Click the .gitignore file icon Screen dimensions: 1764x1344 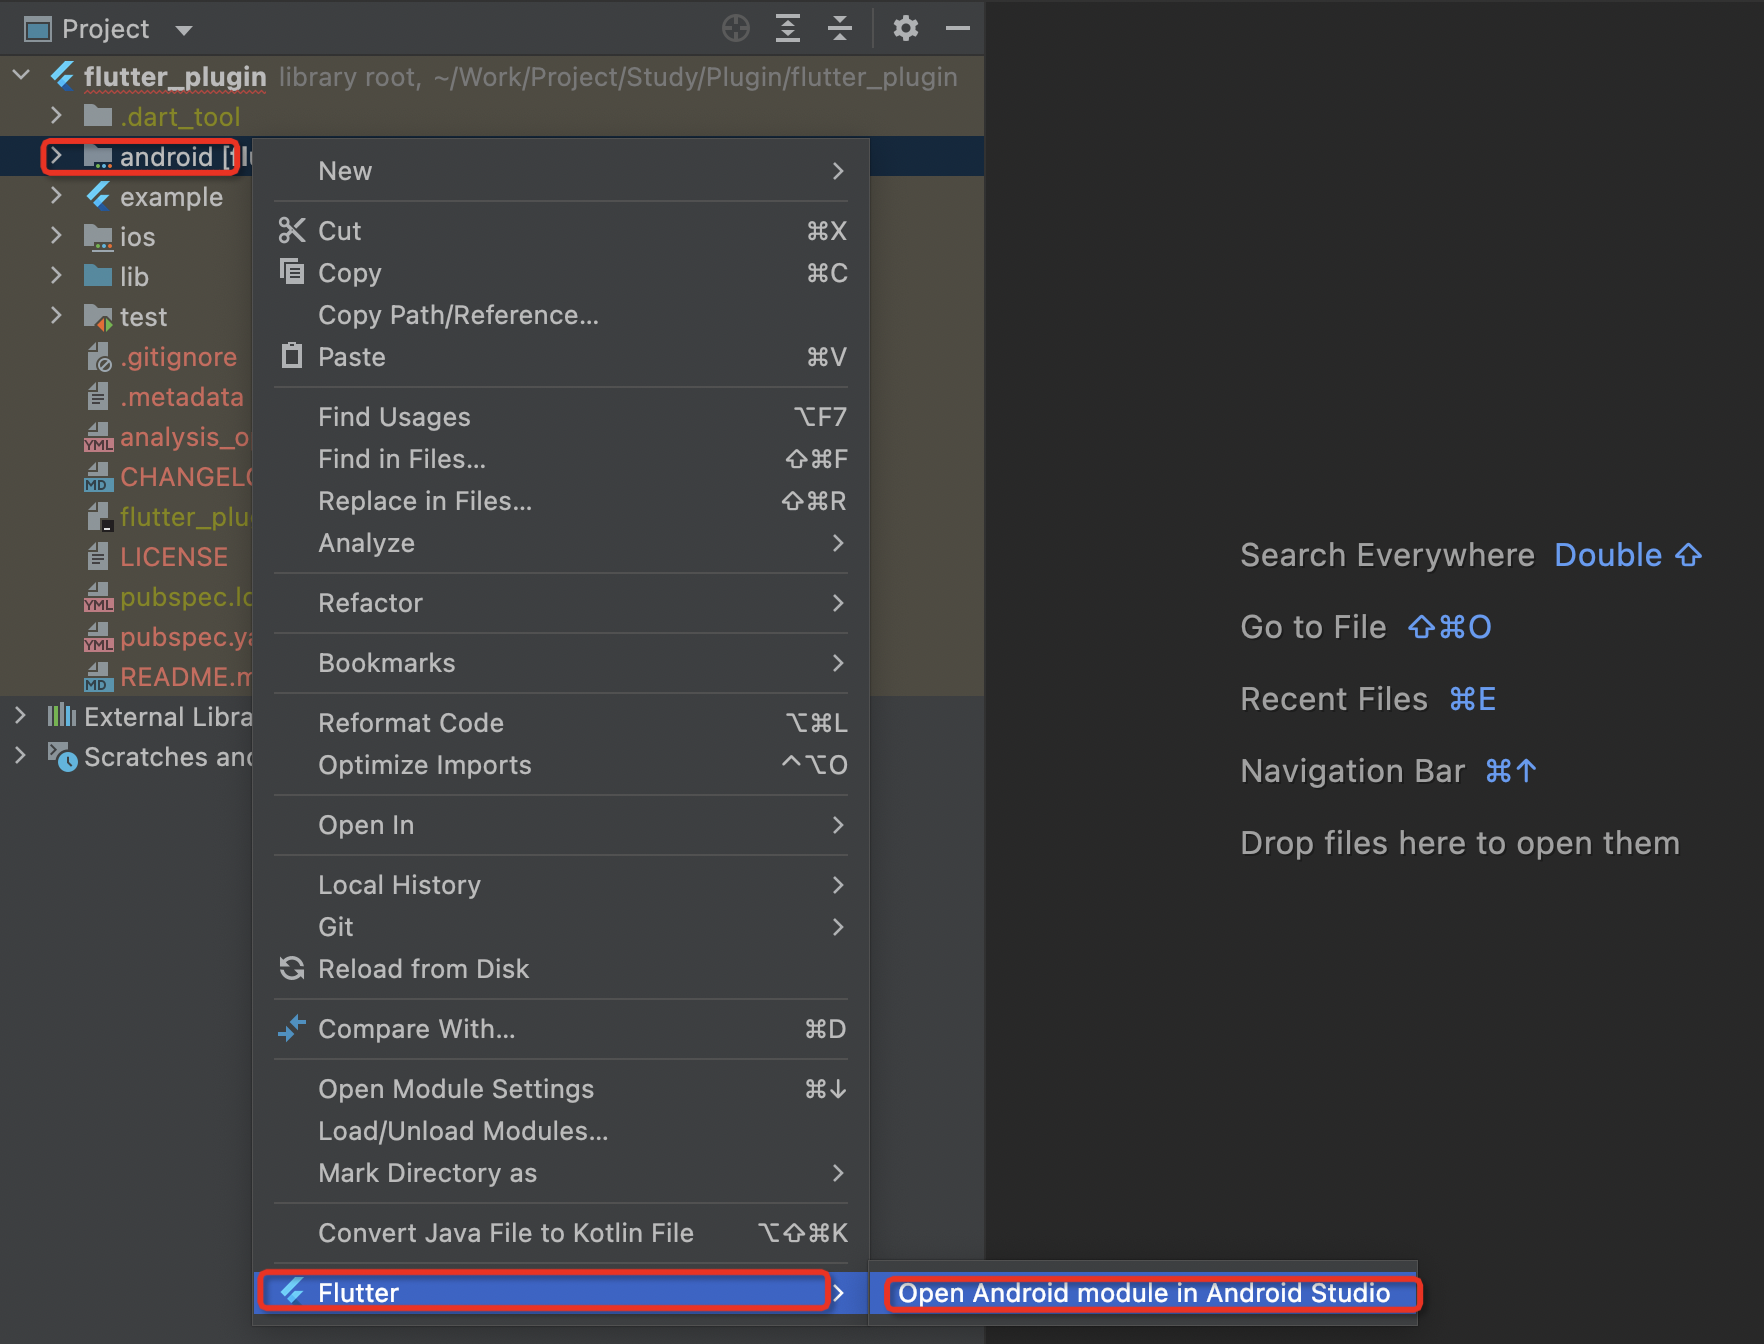click(98, 357)
